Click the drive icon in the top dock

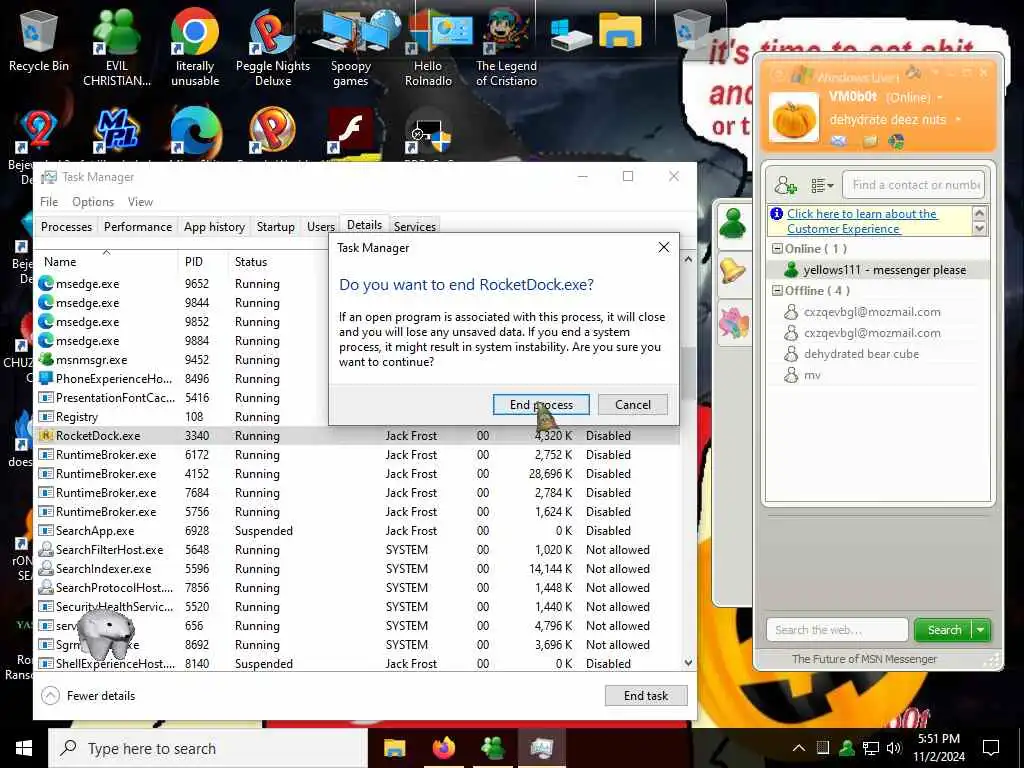tap(569, 34)
